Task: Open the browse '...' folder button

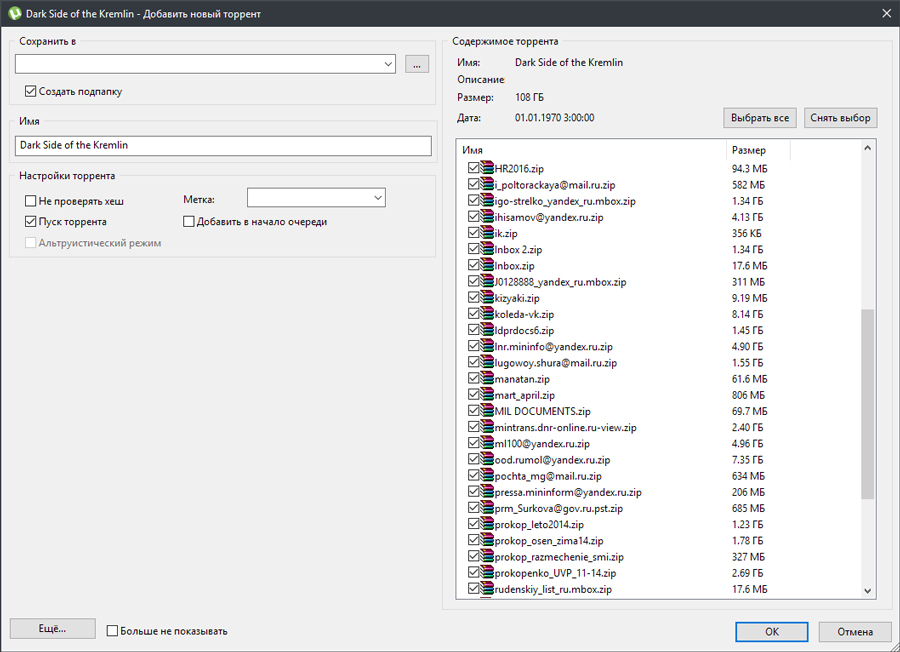Action: click(417, 65)
